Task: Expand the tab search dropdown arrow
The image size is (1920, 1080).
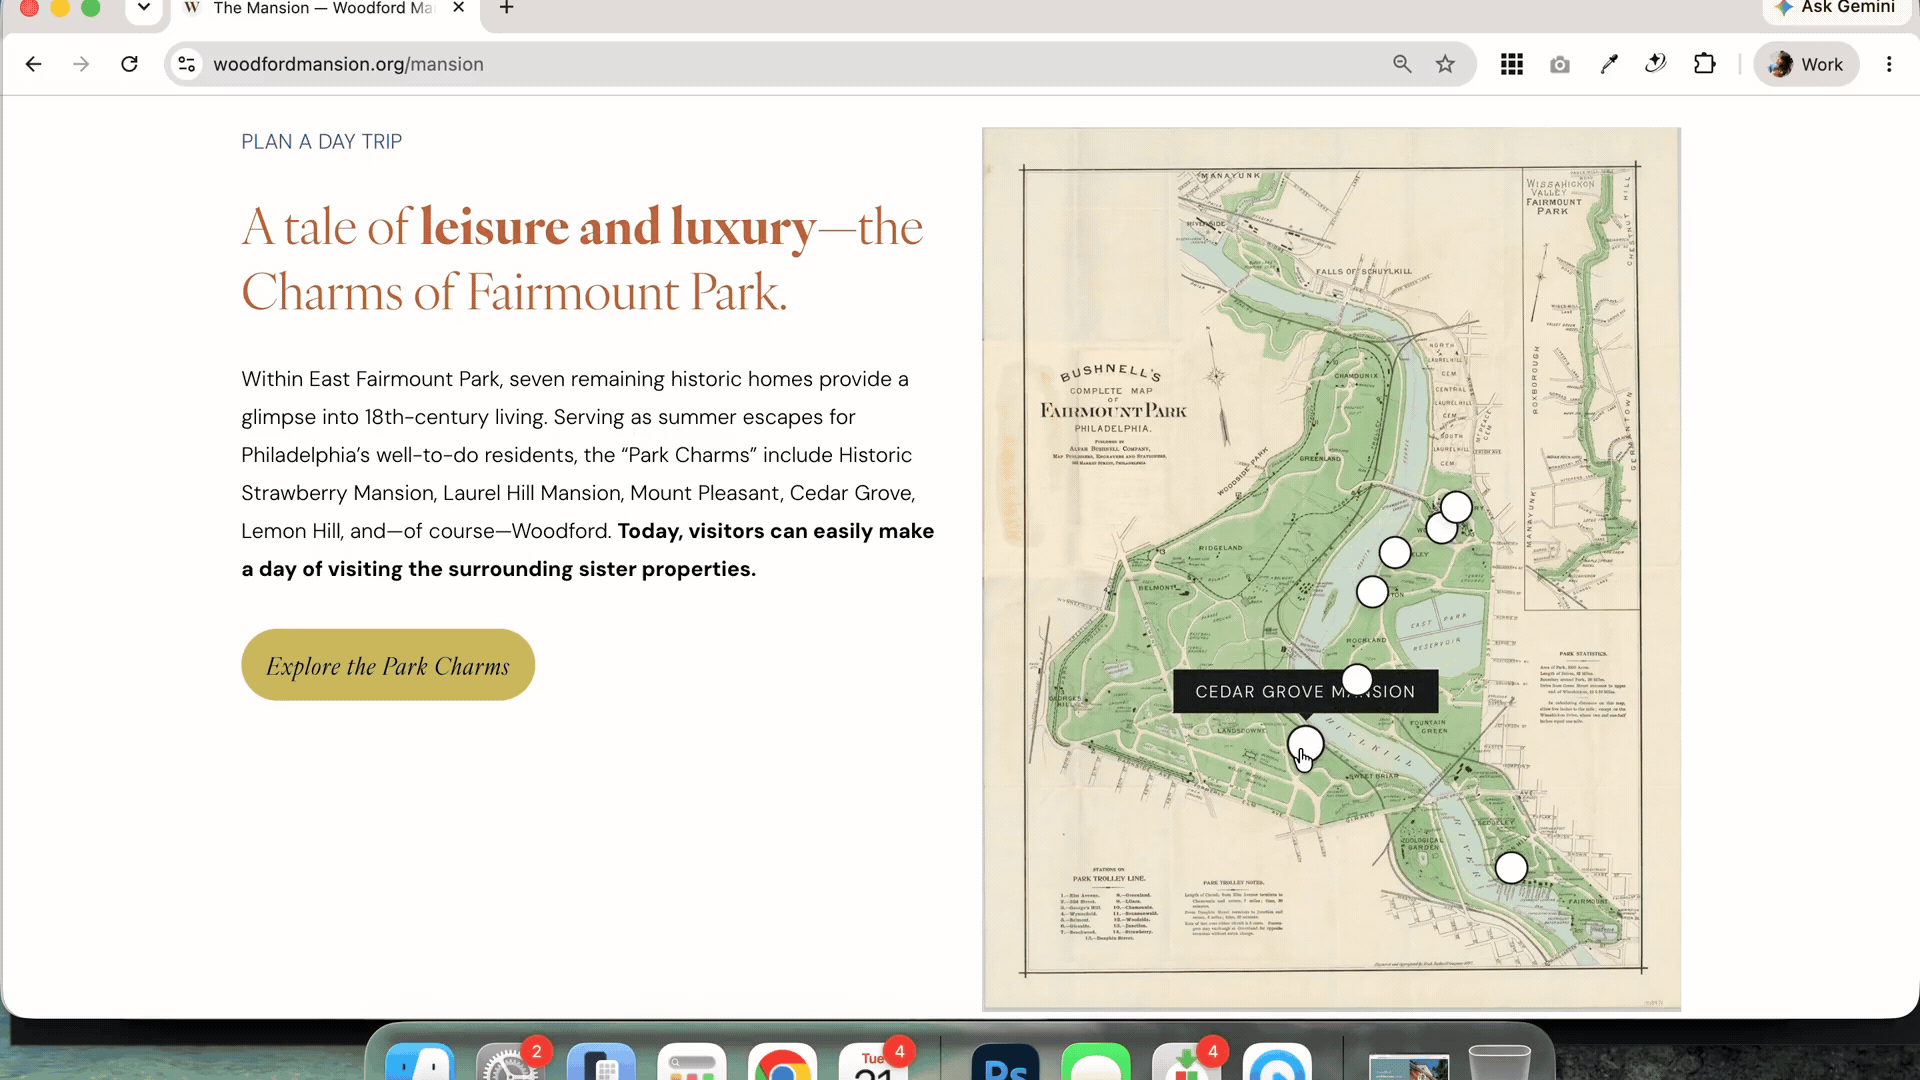Action: pyautogui.click(x=144, y=8)
